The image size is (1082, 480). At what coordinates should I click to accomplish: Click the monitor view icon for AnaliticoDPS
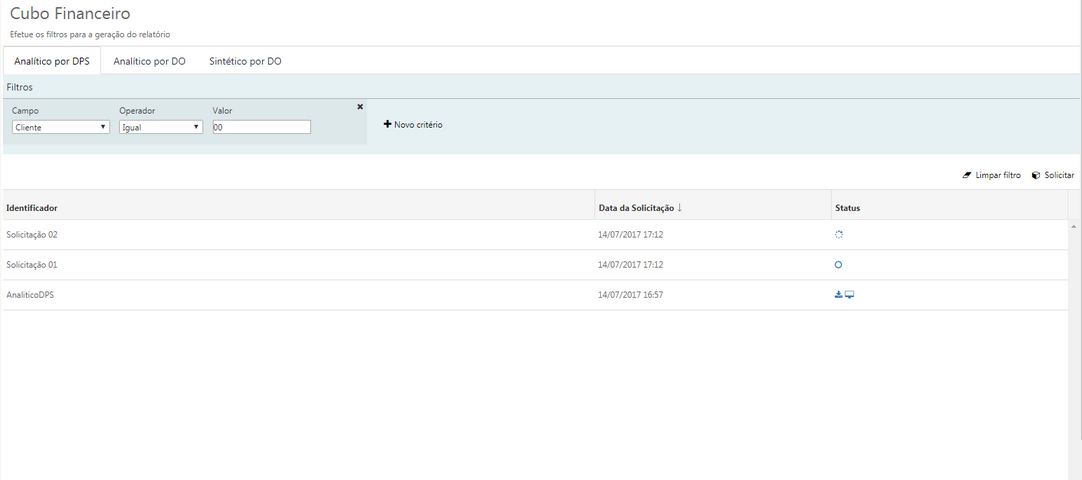850,295
